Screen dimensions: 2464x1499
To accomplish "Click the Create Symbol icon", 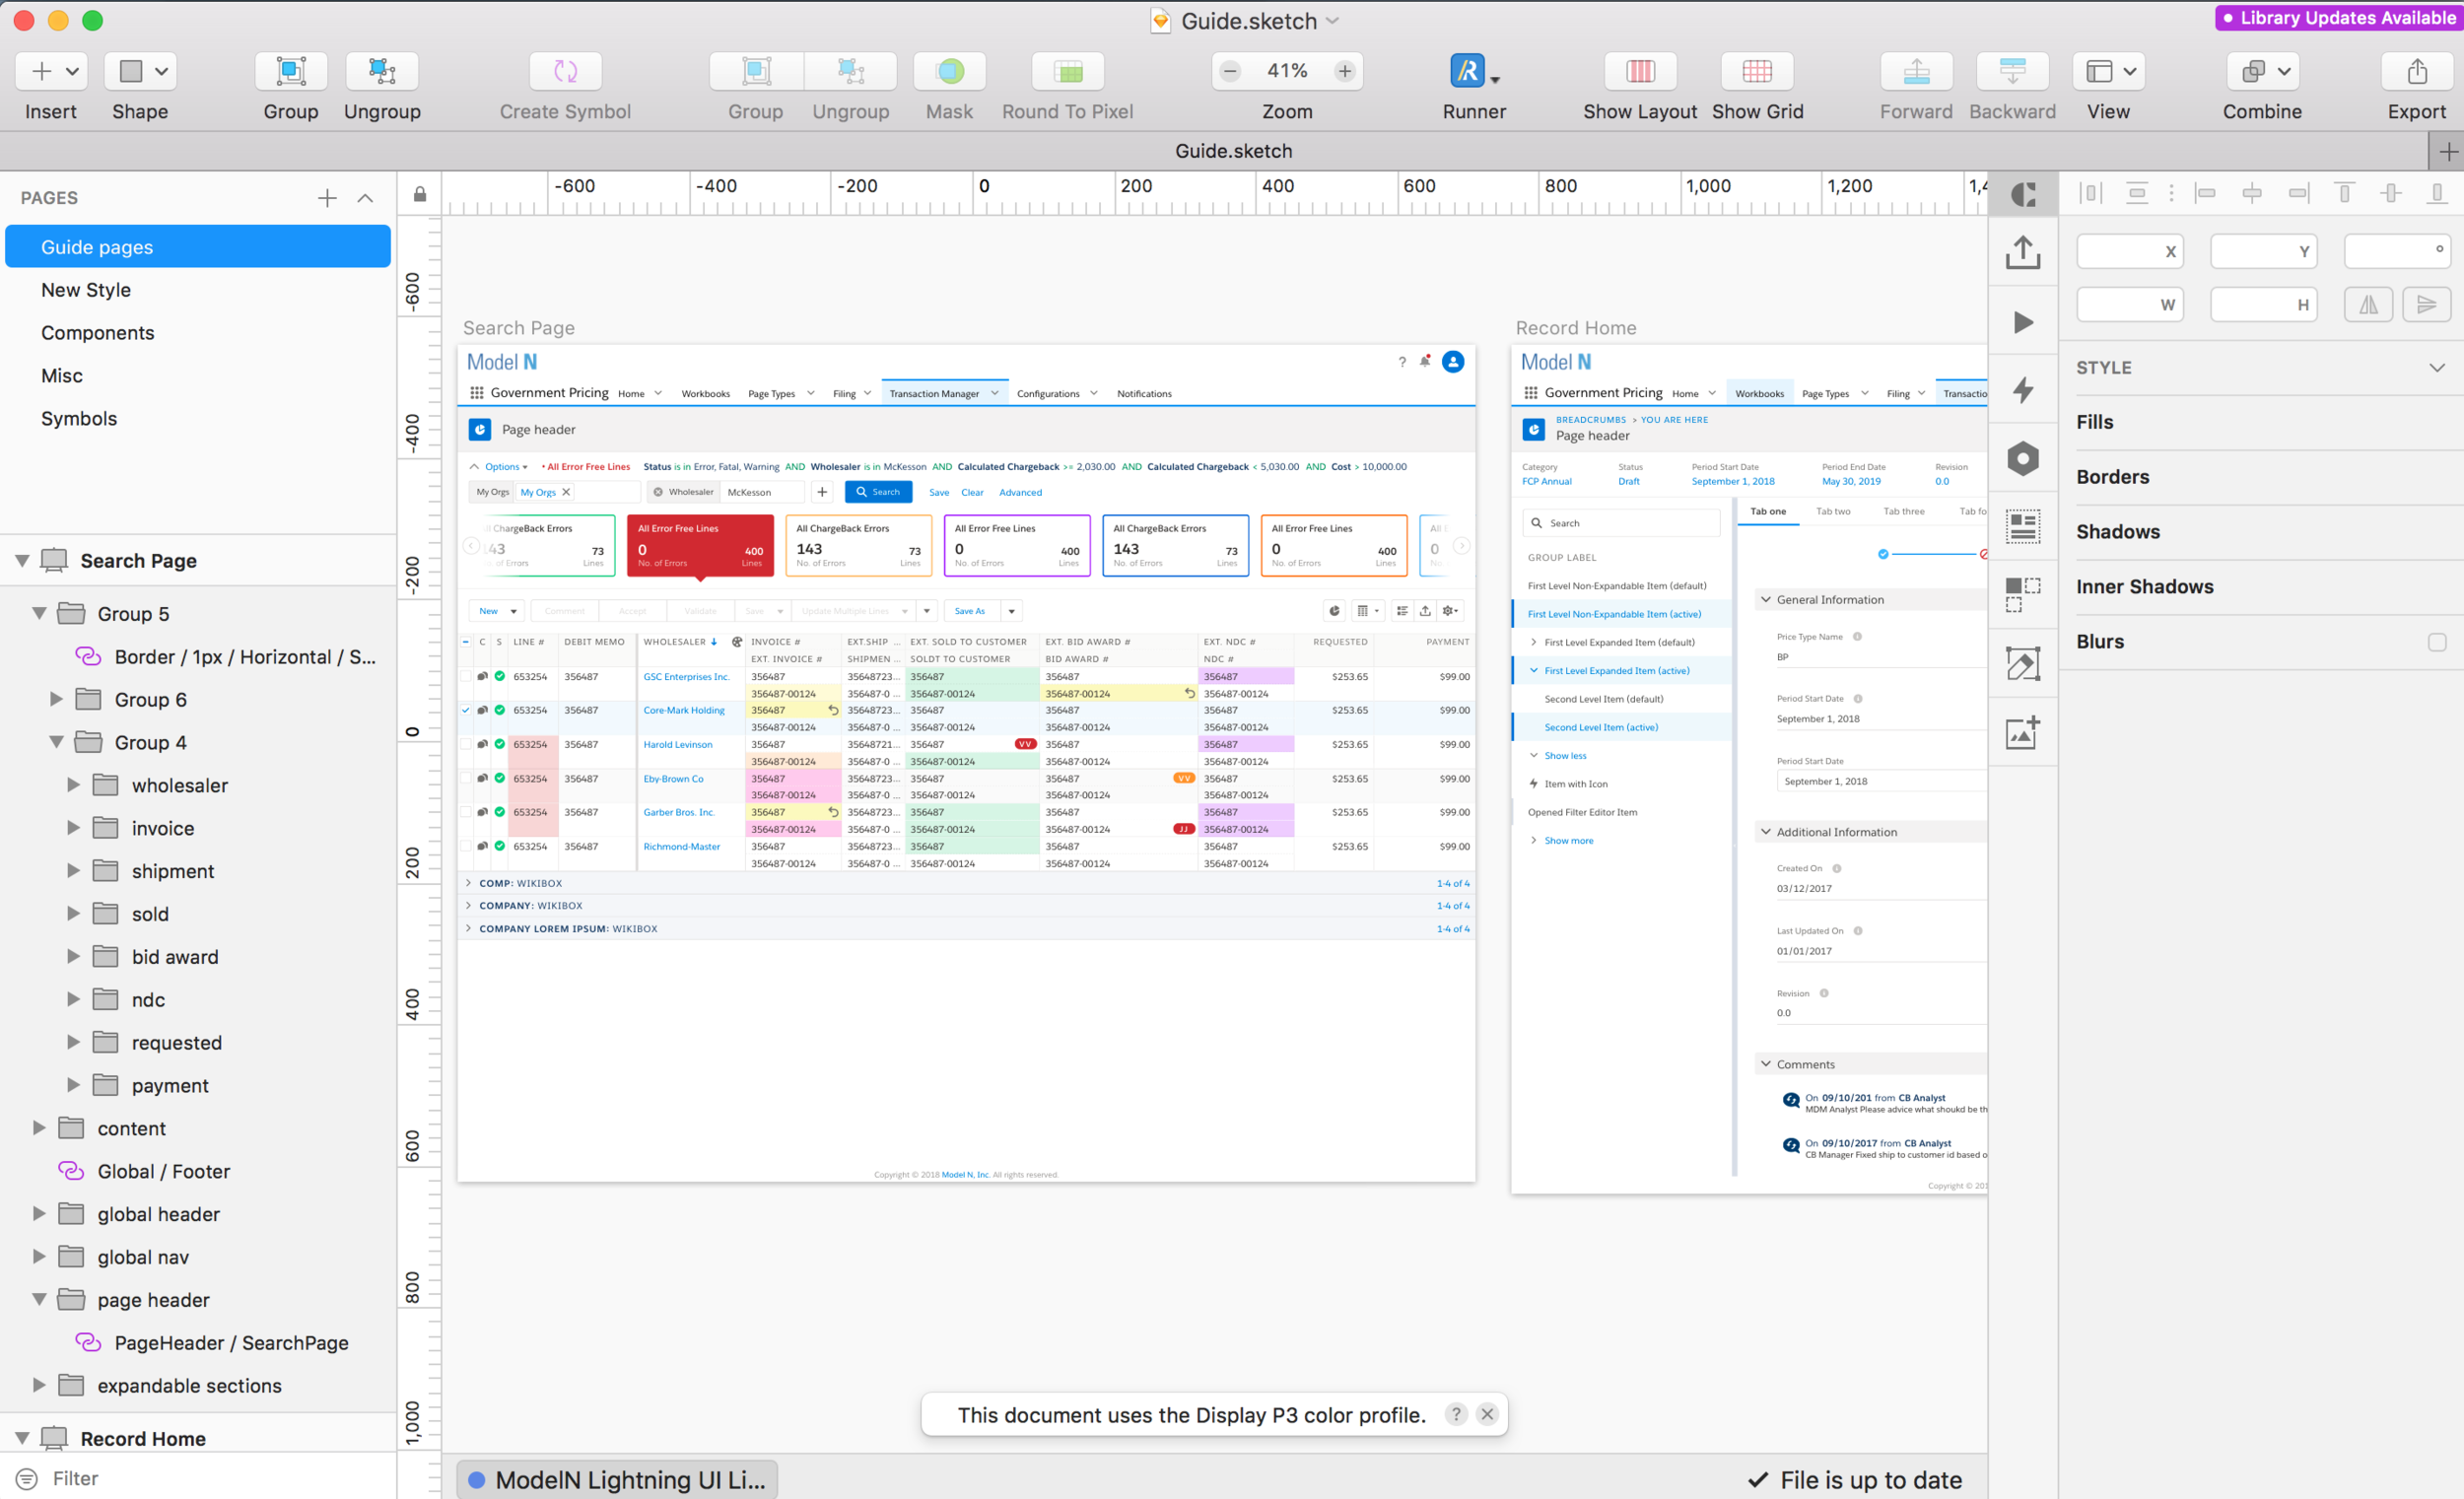I will [565, 71].
